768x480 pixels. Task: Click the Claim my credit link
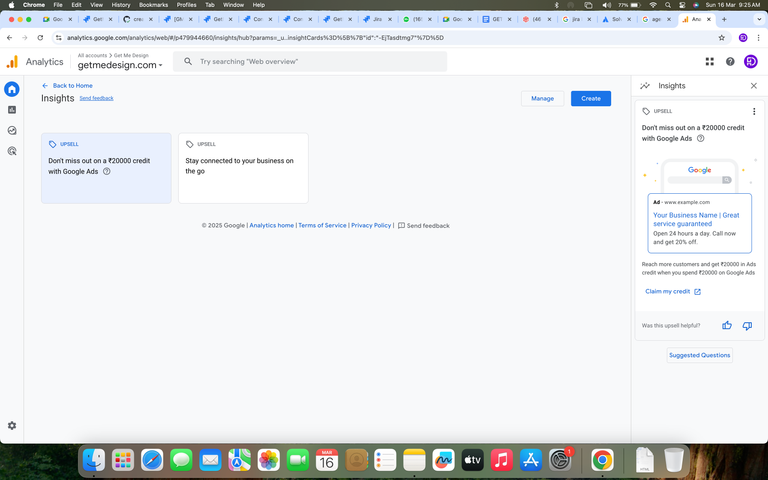pyautogui.click(x=672, y=291)
